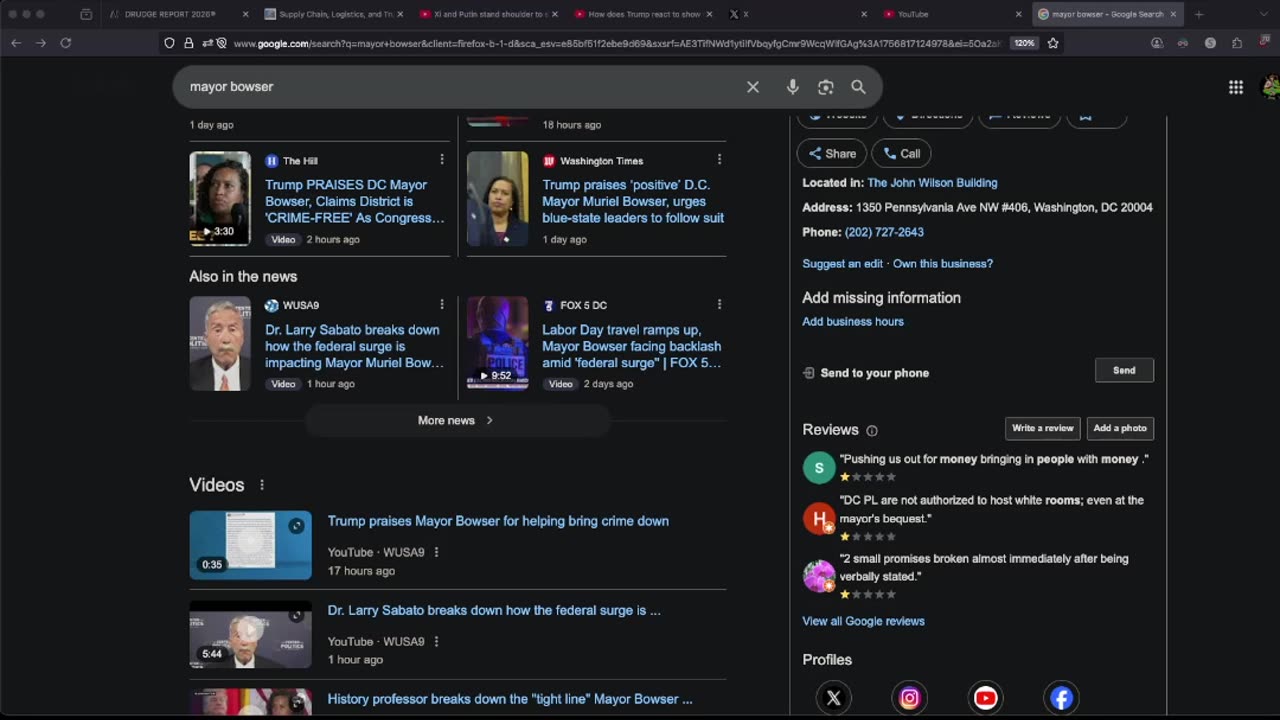Switch to Supply Chain, Logistics tab
This screenshot has height=720, width=1280.
(x=334, y=14)
